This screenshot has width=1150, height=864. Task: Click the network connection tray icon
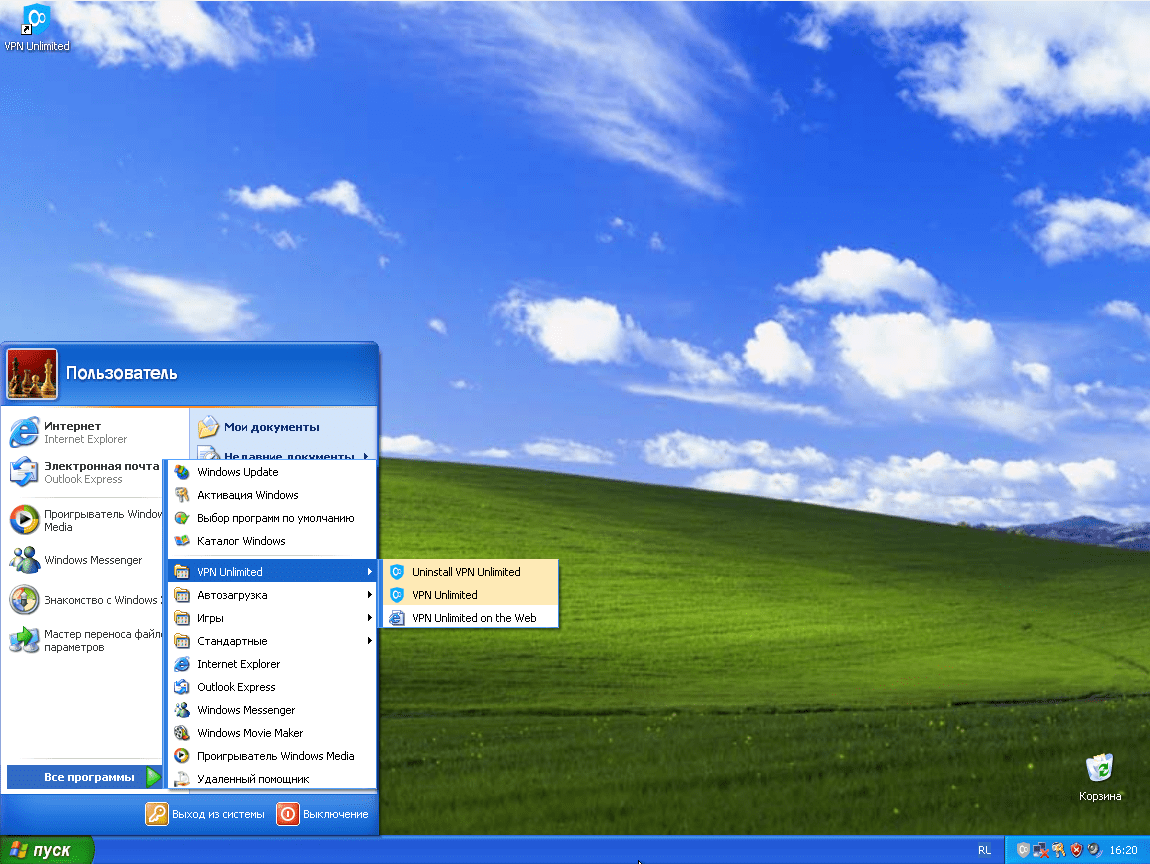[x=1040, y=850]
